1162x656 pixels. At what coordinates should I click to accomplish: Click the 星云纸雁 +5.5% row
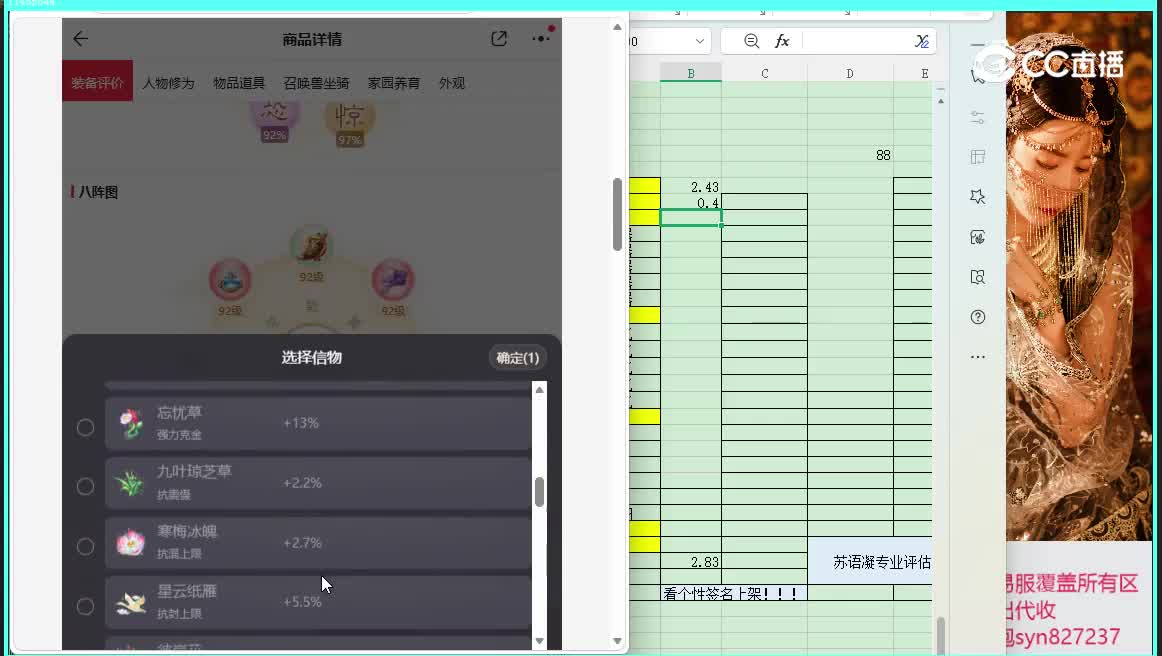(x=319, y=603)
